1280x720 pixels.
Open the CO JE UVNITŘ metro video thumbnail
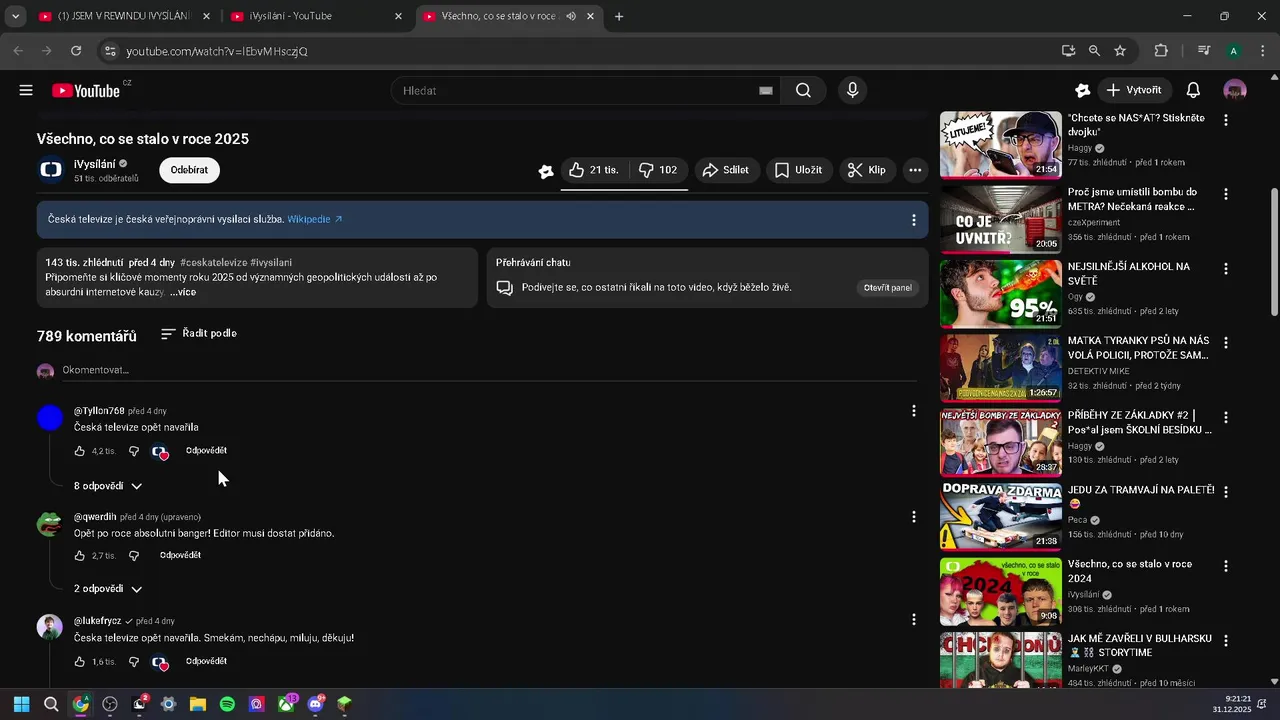[x=1000, y=219]
